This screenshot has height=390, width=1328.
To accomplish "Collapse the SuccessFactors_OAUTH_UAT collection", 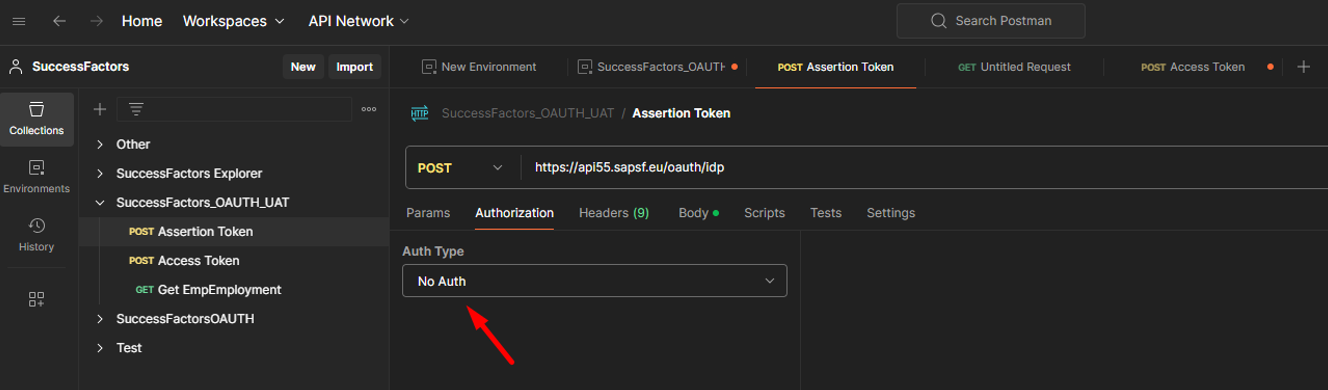I will pyautogui.click(x=100, y=202).
